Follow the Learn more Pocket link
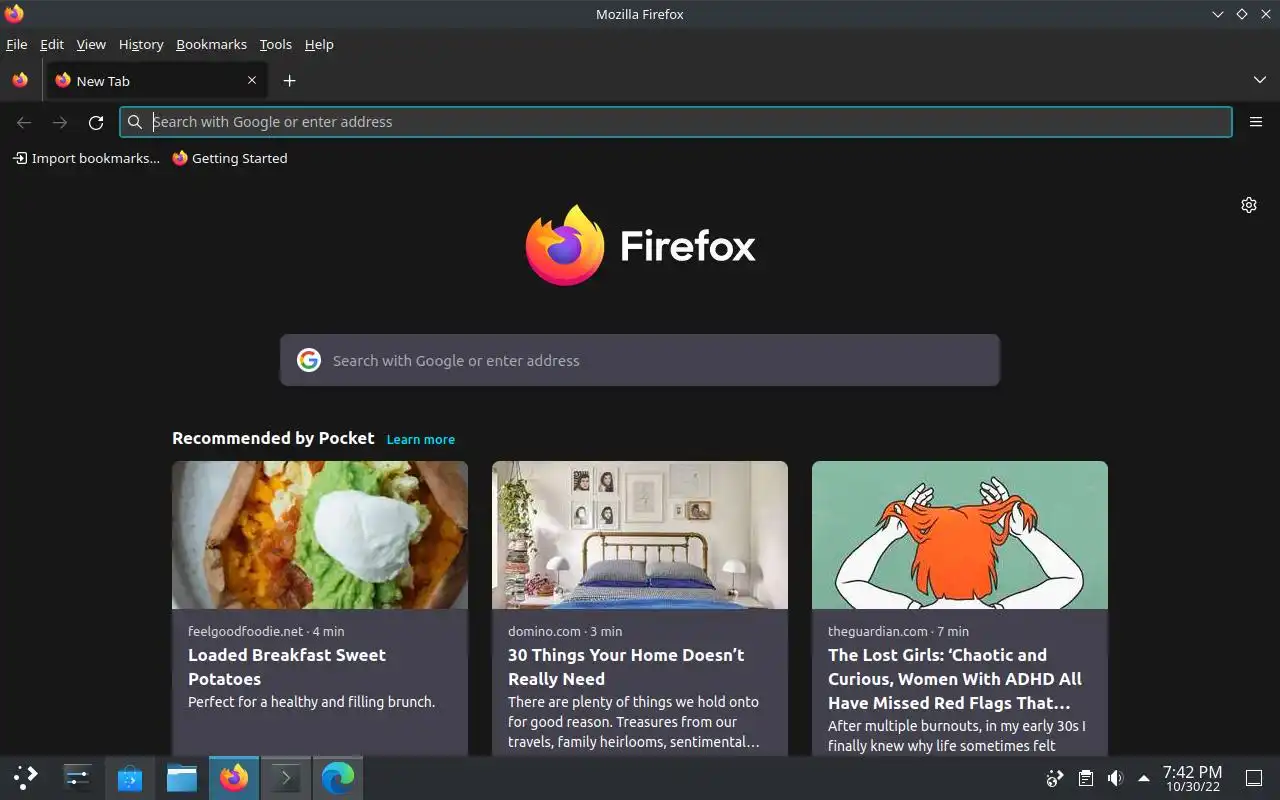Screen dimensions: 1280x800 [x=421, y=439]
